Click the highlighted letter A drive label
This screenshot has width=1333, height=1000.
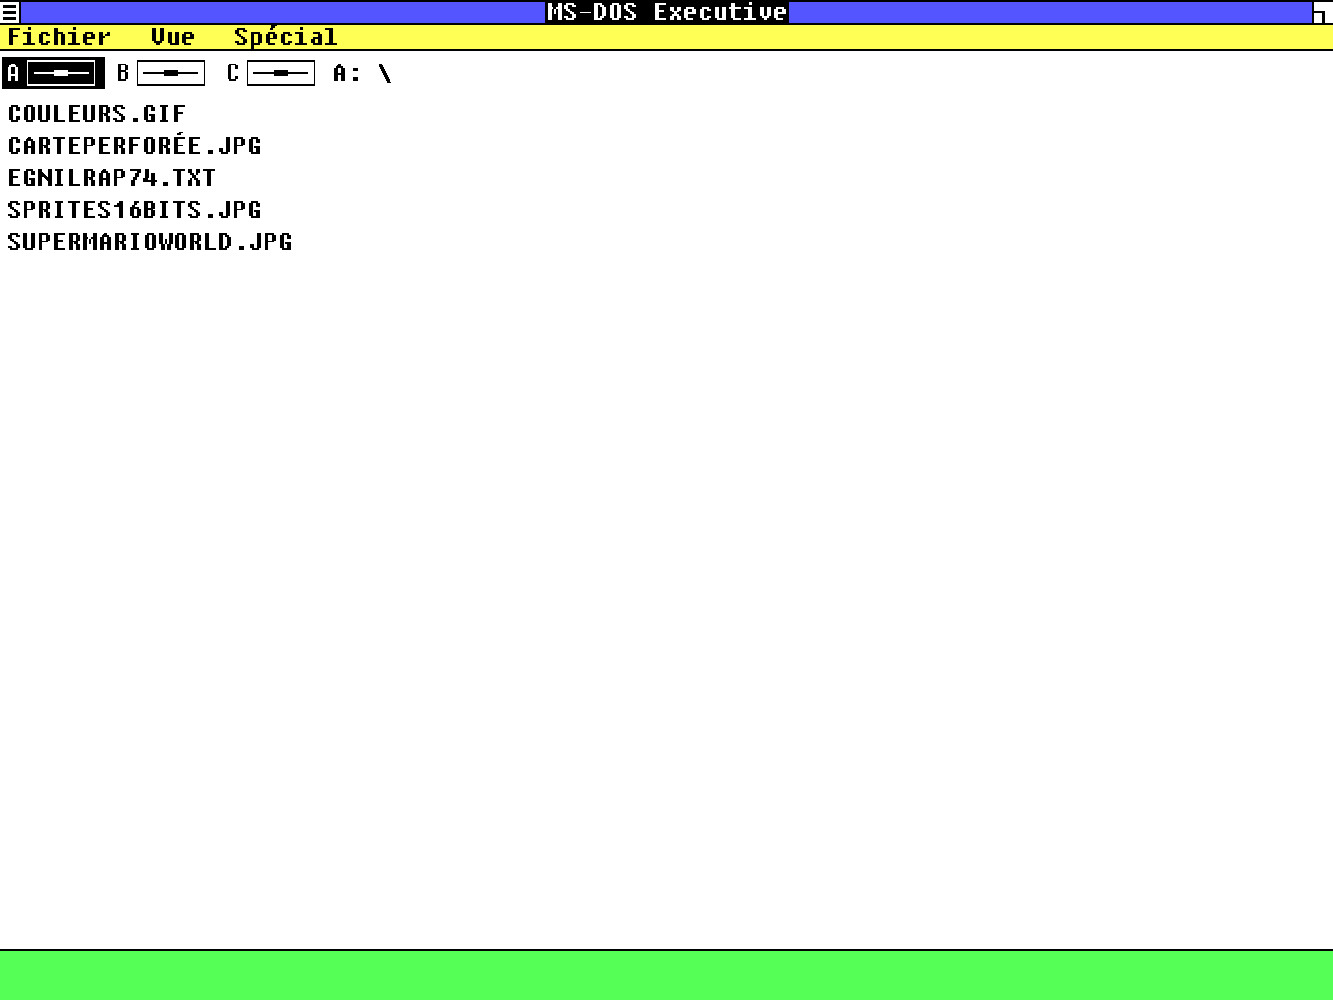(x=14, y=74)
